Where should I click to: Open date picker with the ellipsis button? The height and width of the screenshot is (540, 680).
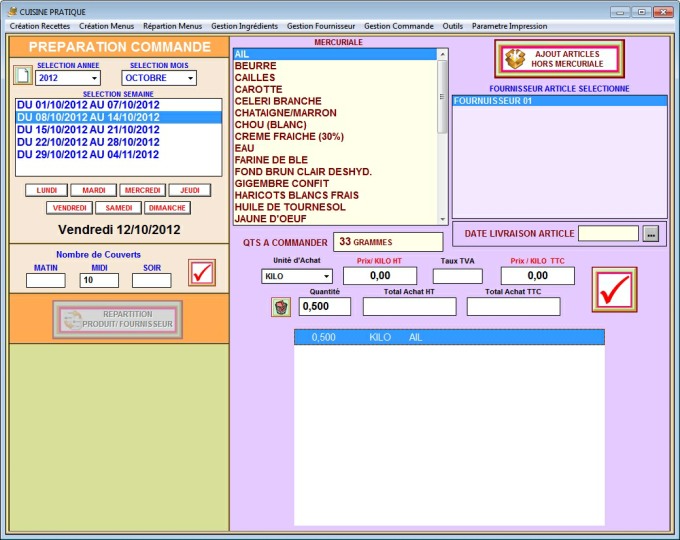[x=651, y=233]
